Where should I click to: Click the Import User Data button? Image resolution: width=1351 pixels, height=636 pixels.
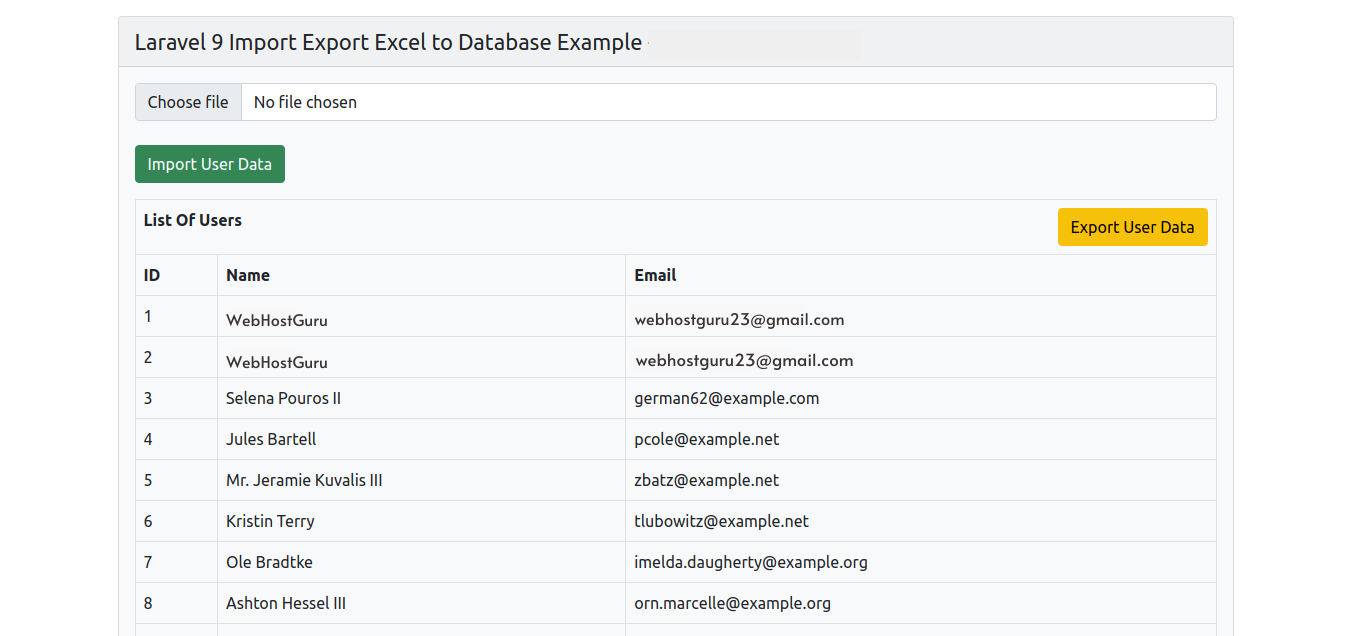210,164
